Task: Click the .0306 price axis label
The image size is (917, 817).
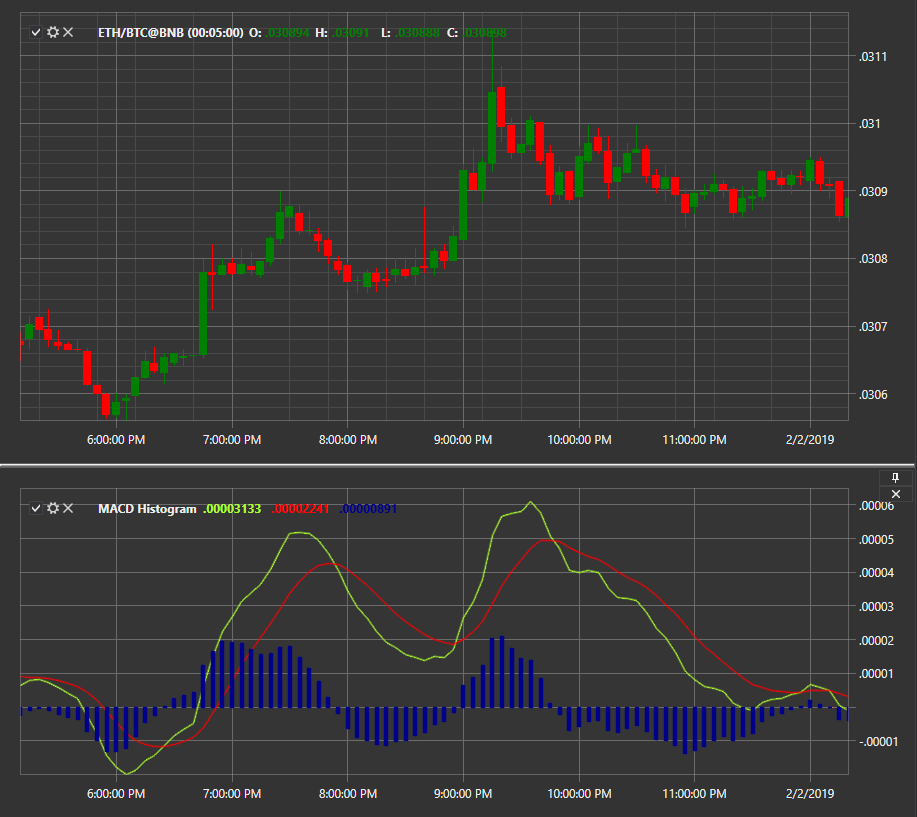Action: tap(873, 395)
